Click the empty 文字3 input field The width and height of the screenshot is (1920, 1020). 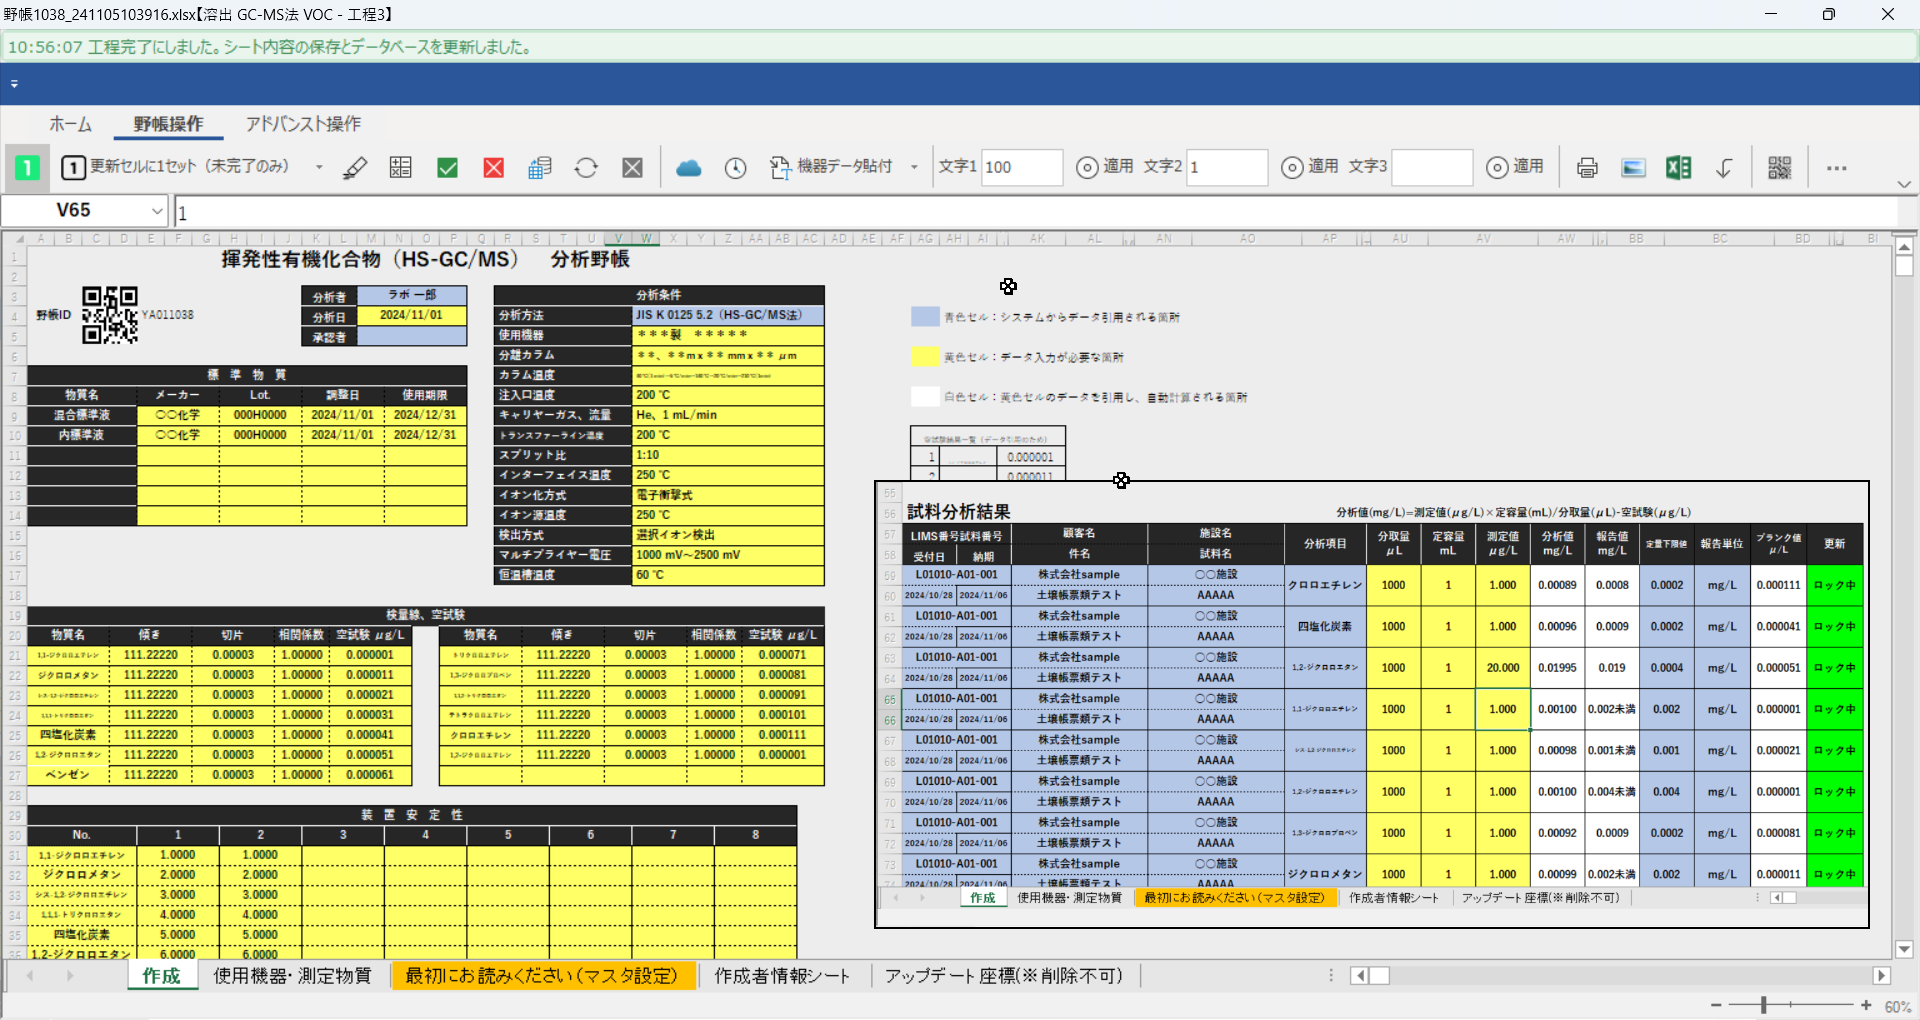[1432, 167]
